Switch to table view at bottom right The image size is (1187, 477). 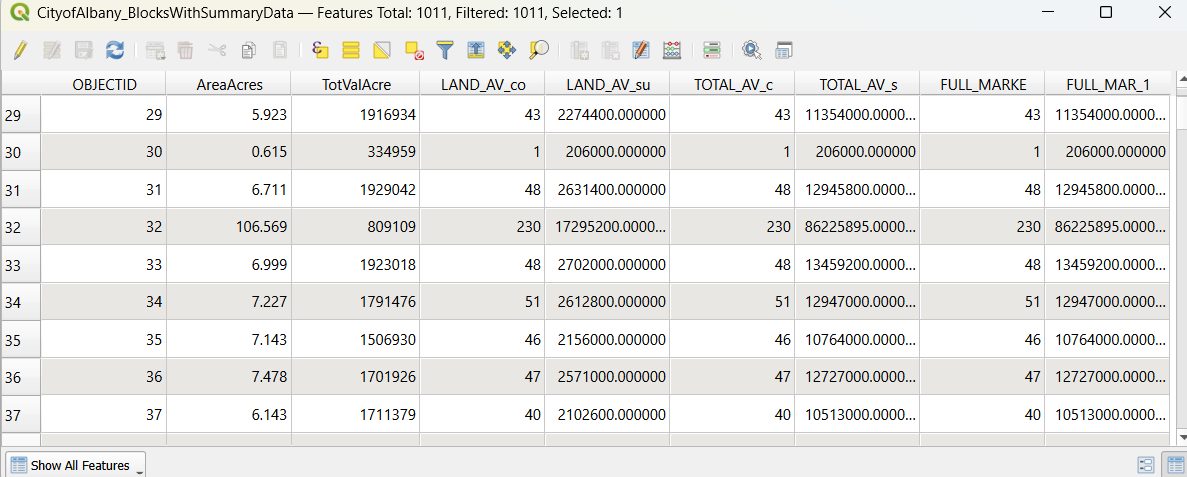(1173, 465)
